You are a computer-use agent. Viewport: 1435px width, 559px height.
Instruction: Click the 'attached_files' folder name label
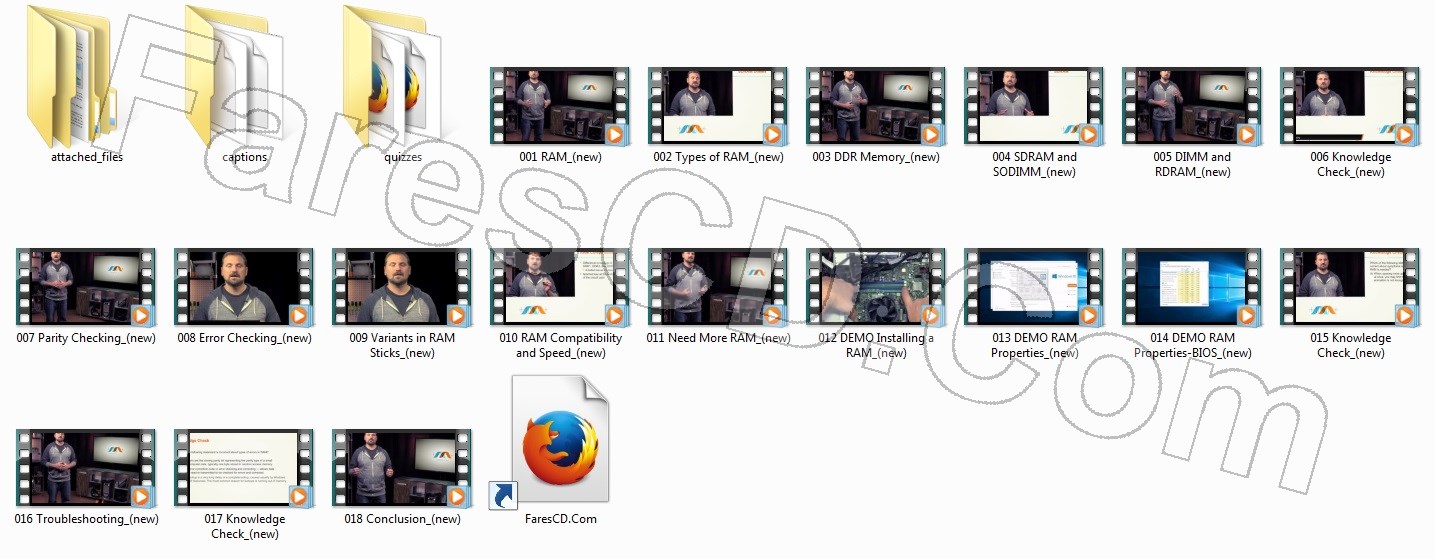pos(86,157)
